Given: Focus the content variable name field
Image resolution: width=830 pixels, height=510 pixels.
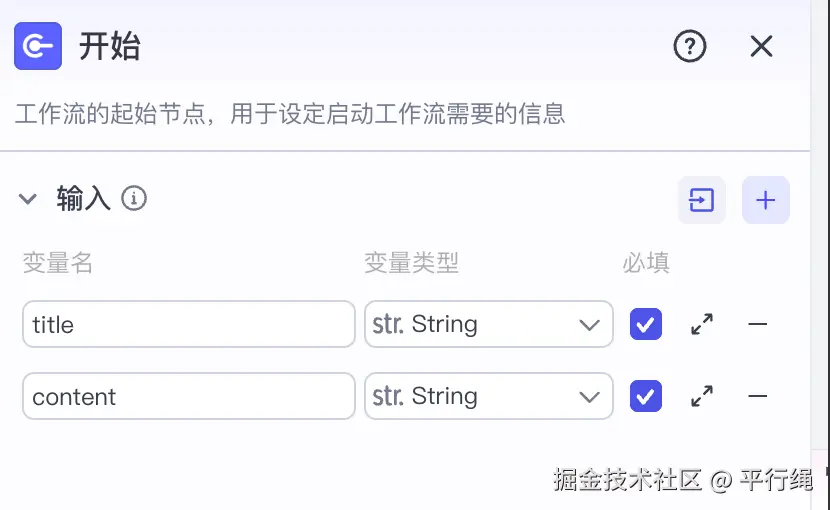Looking at the screenshot, I should pyautogui.click(x=188, y=397).
